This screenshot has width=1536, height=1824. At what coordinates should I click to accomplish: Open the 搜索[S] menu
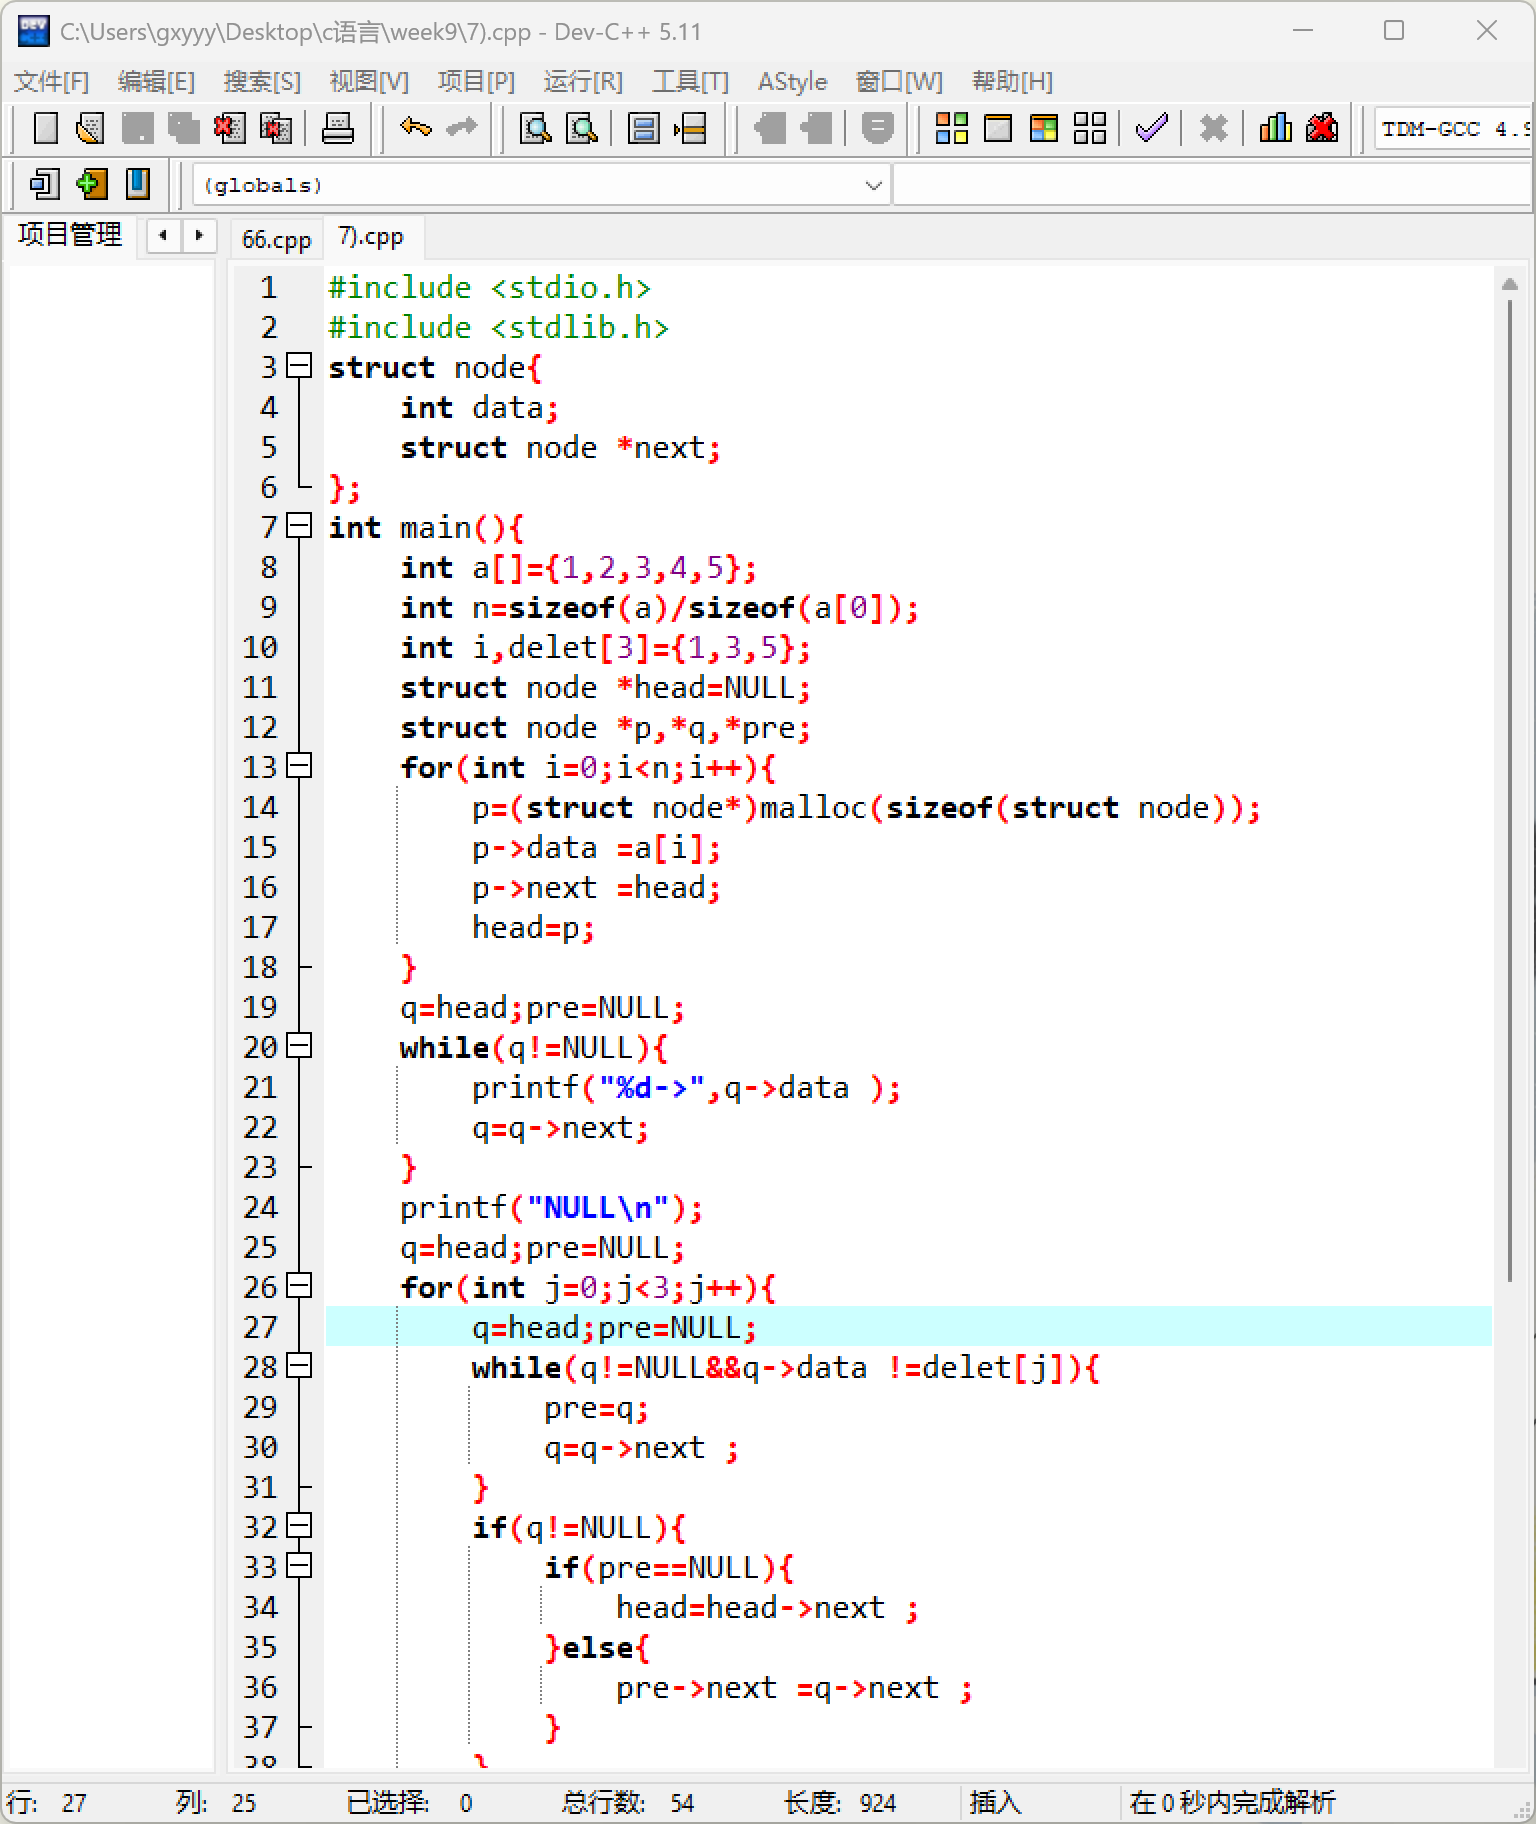click(x=262, y=81)
